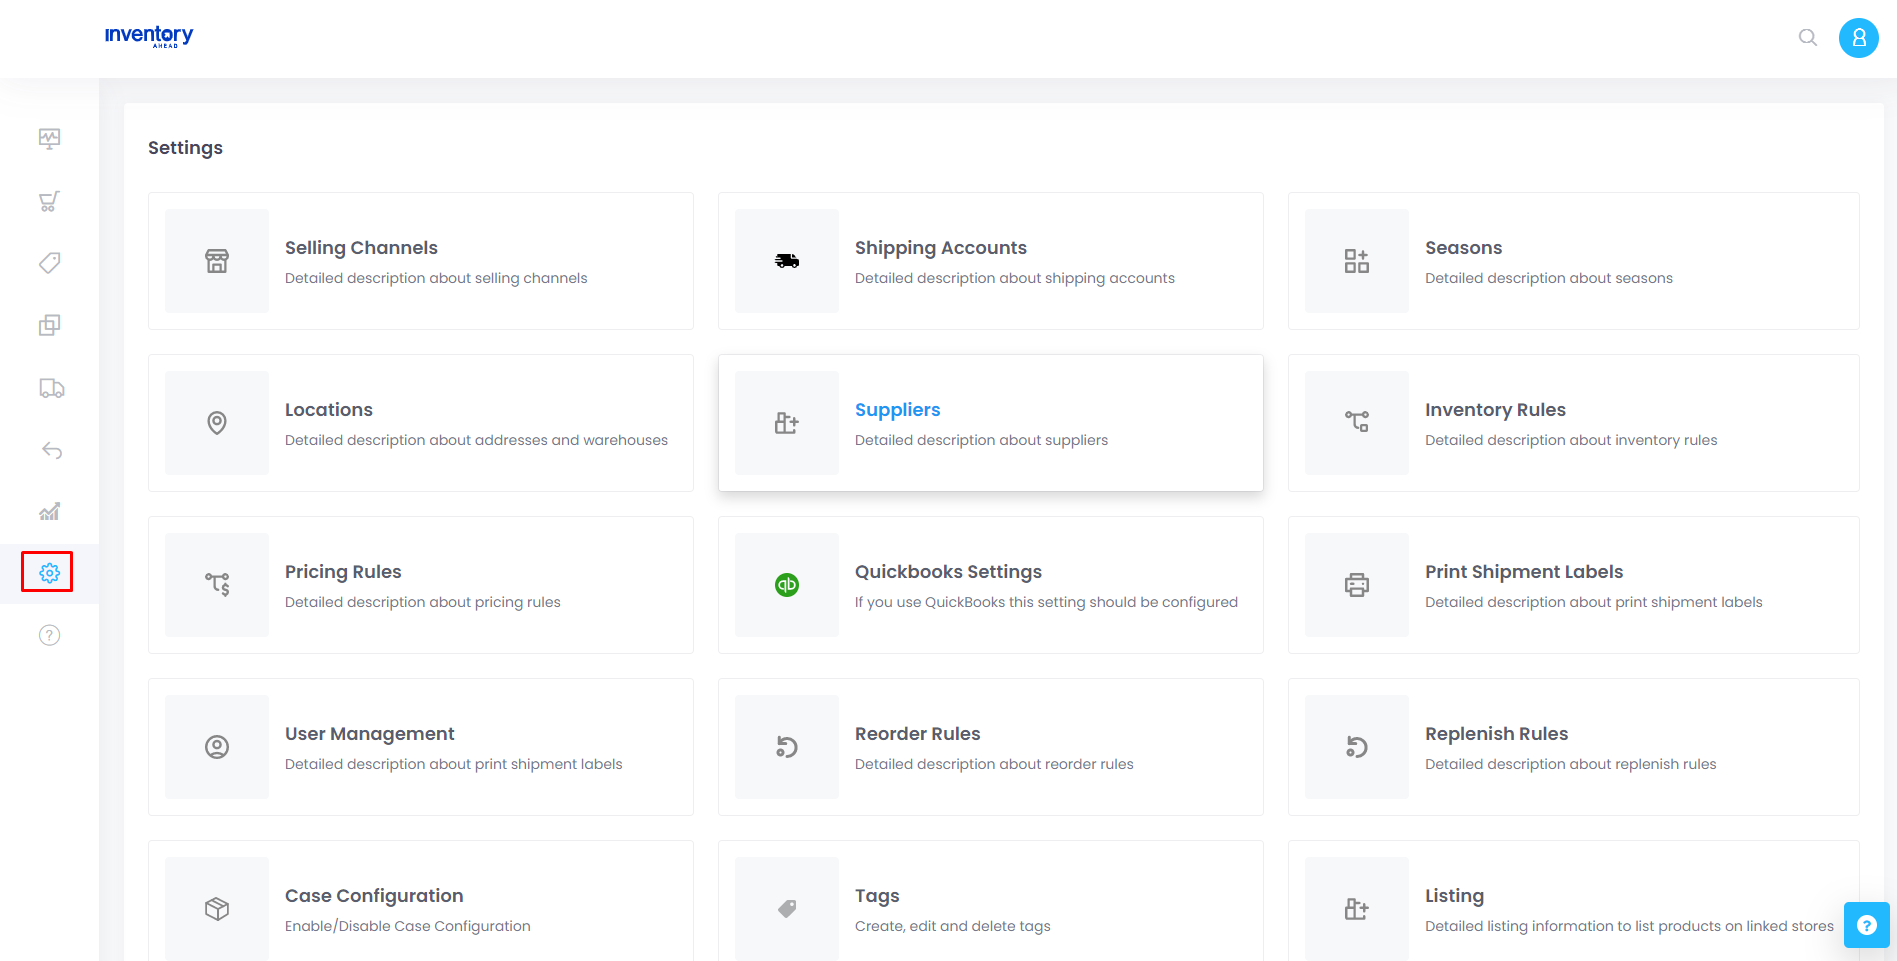Open the analytics chart sidebar icon
Screen dimensions: 1897x961
pyautogui.click(x=49, y=511)
